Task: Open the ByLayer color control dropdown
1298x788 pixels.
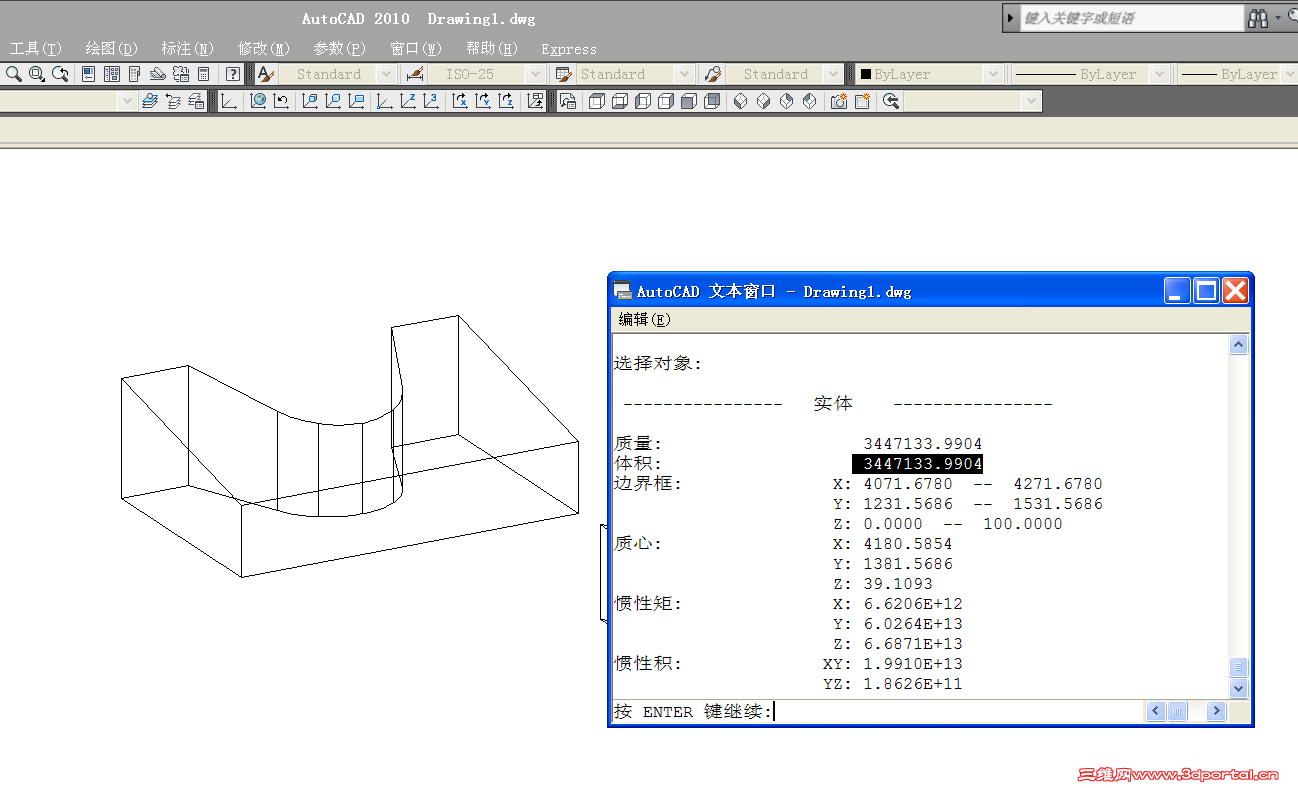Action: tap(993, 74)
